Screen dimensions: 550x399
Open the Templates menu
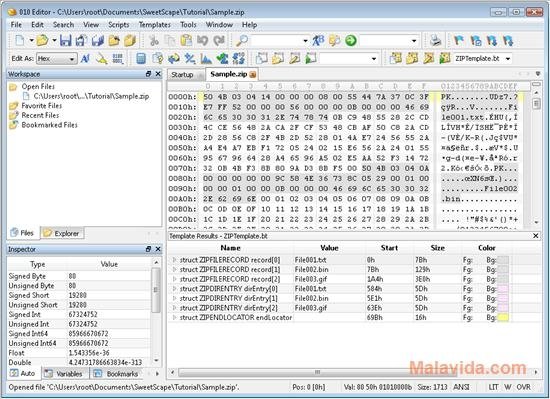pos(155,25)
